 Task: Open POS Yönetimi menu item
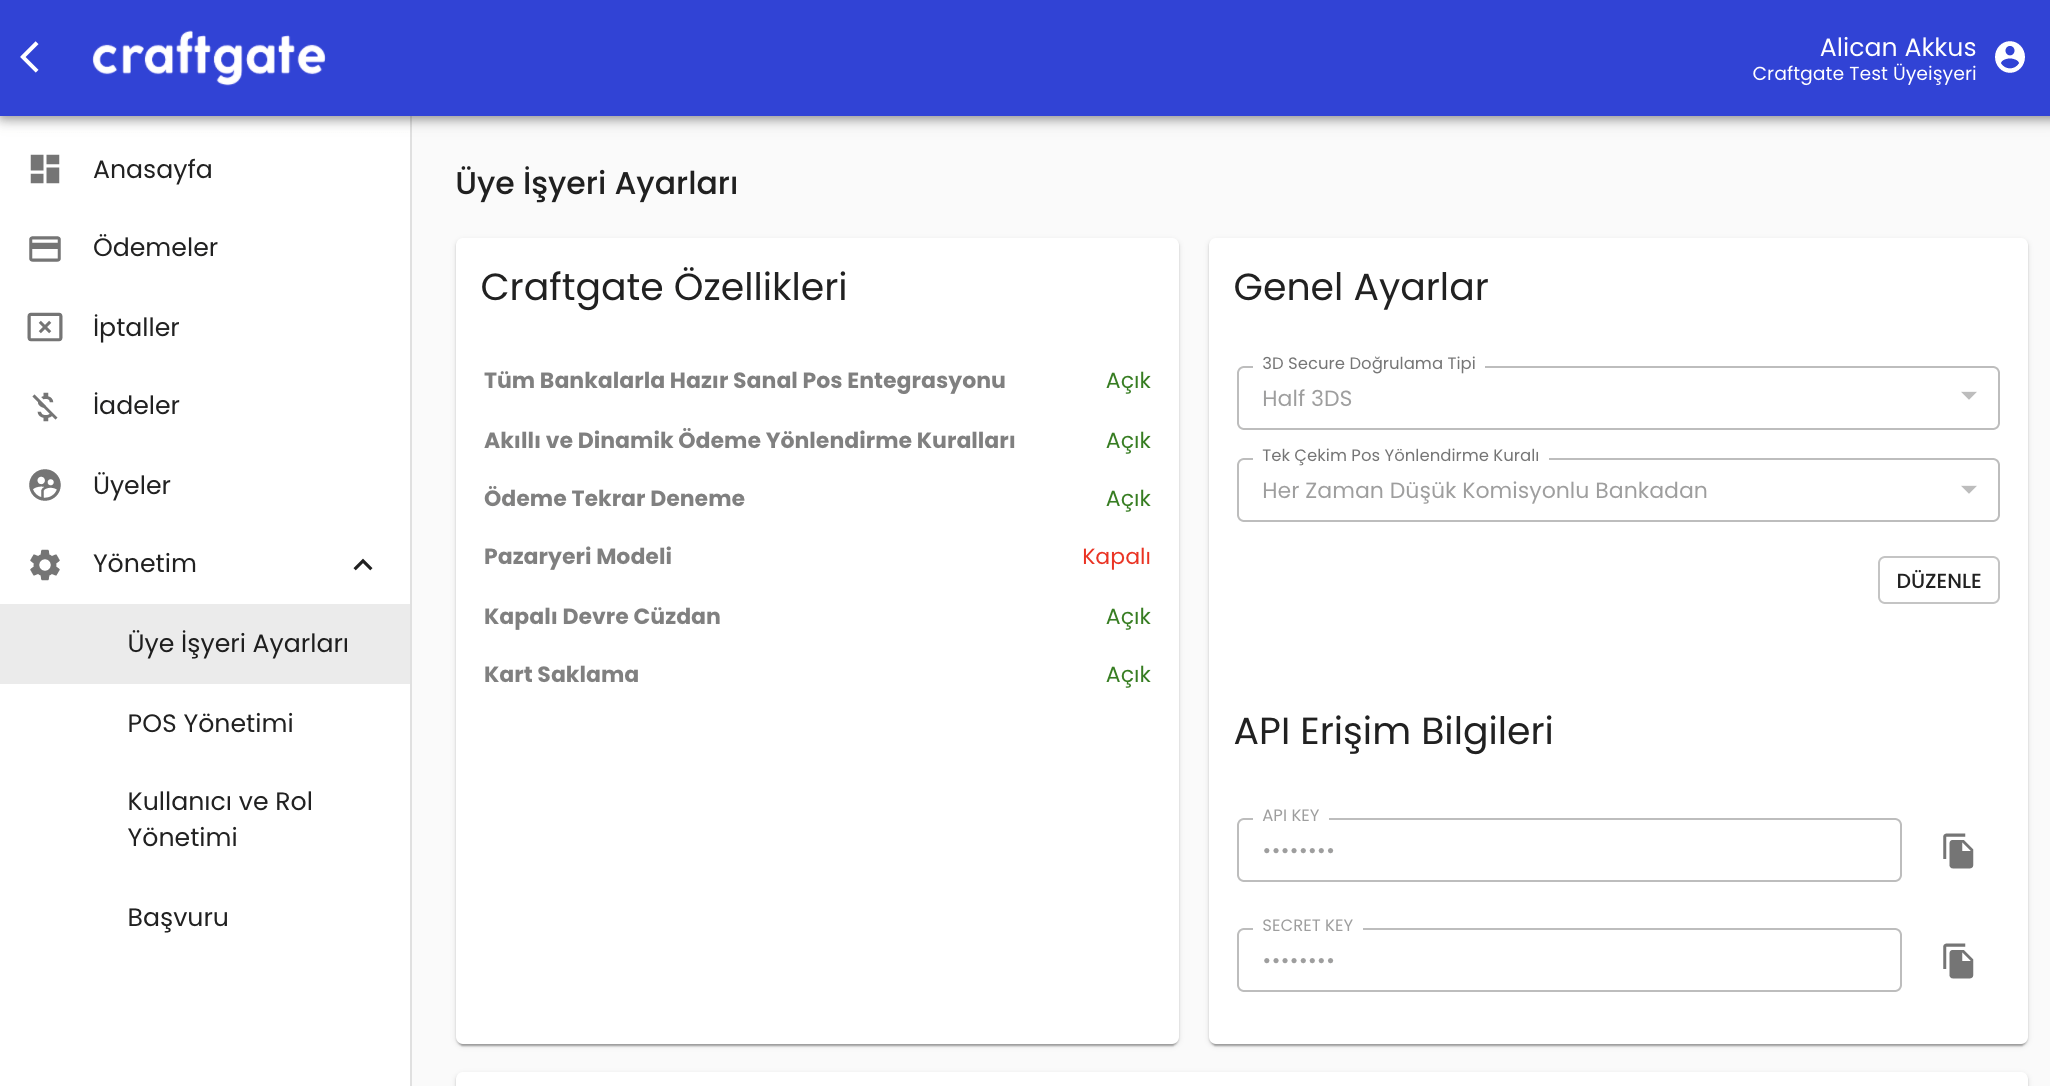(x=210, y=723)
